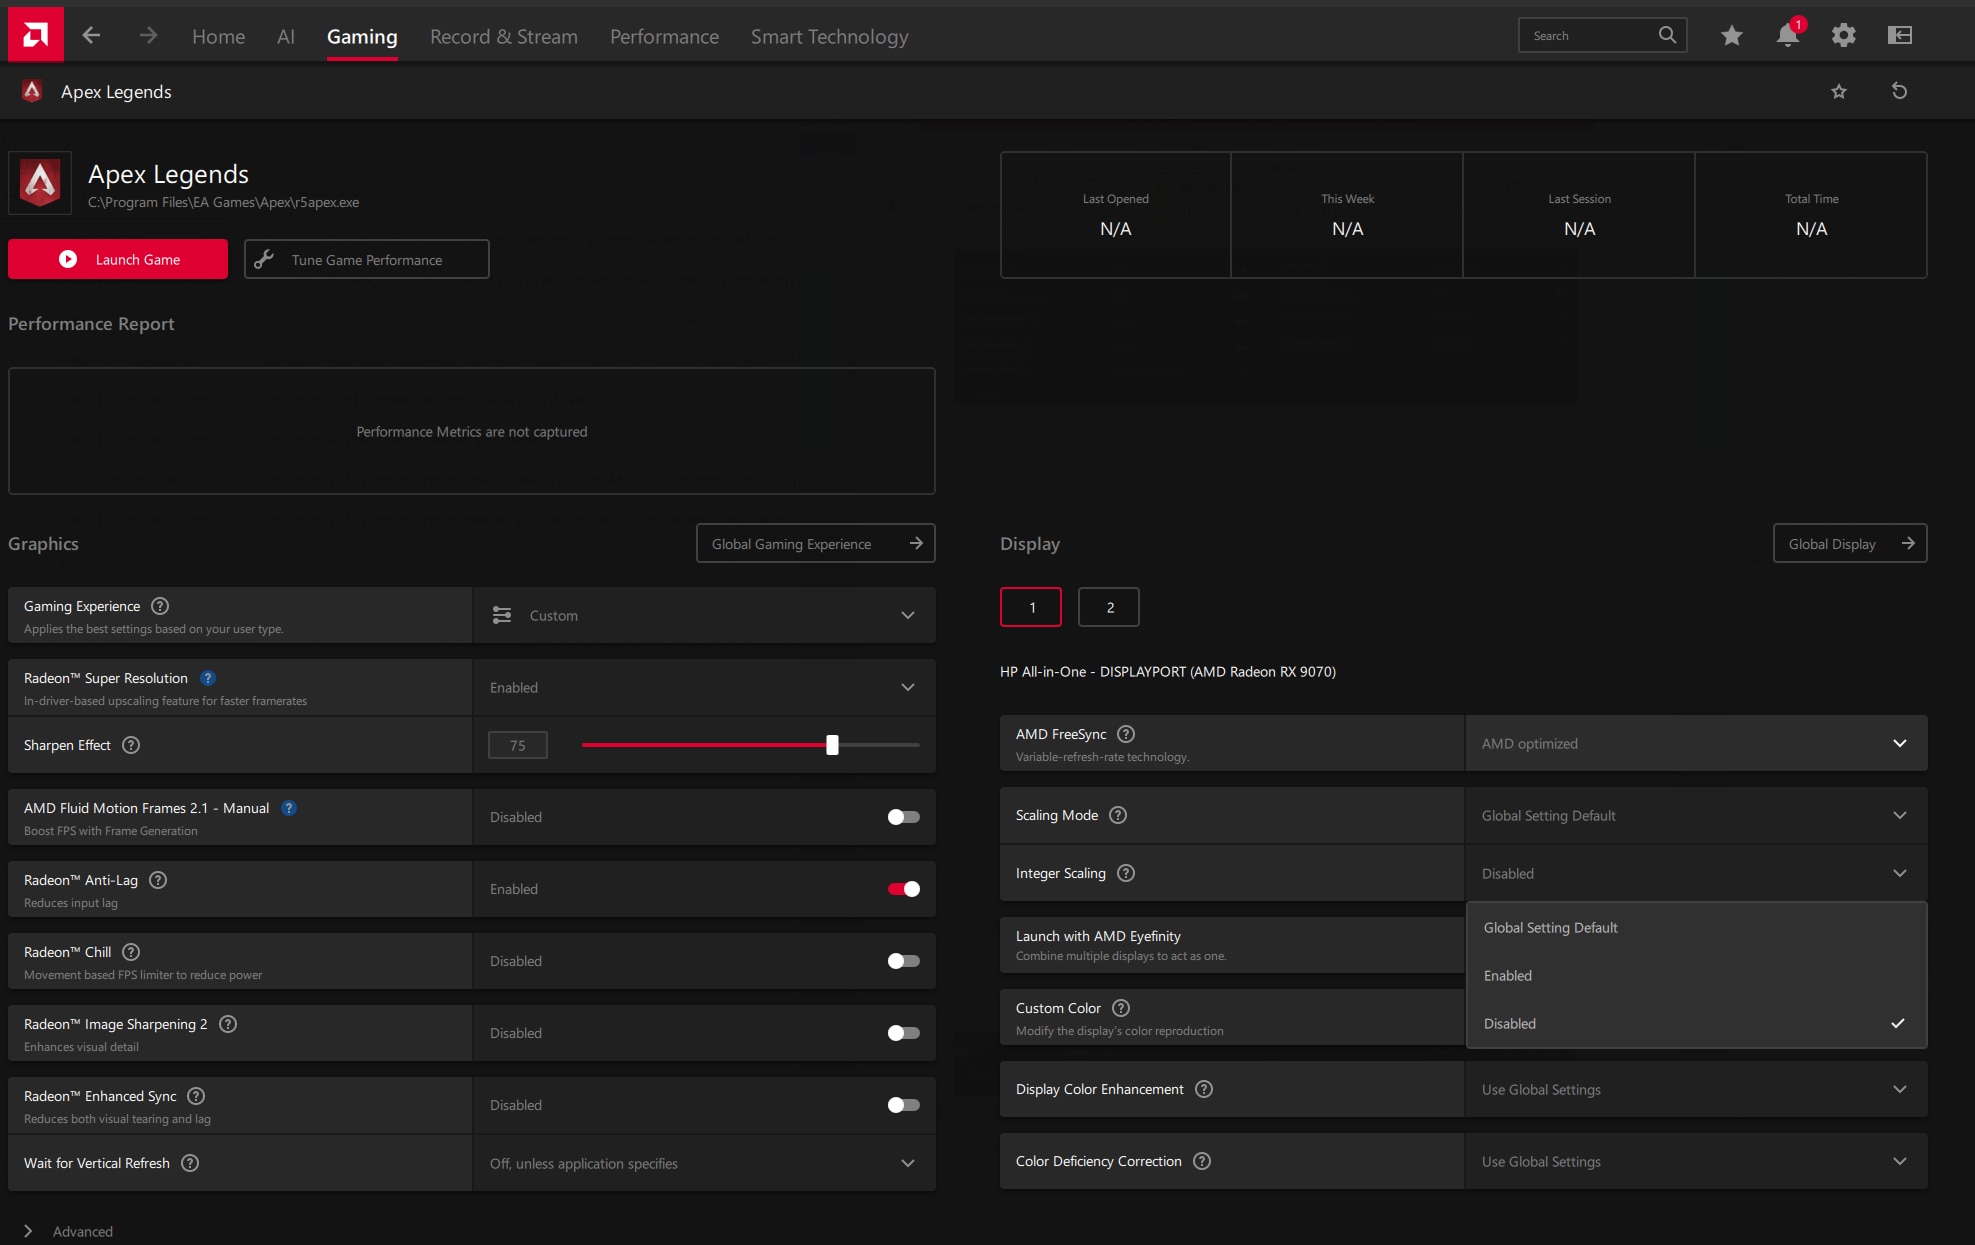The image size is (1975, 1245).
Task: Go forward with the forward arrow
Action: point(149,36)
